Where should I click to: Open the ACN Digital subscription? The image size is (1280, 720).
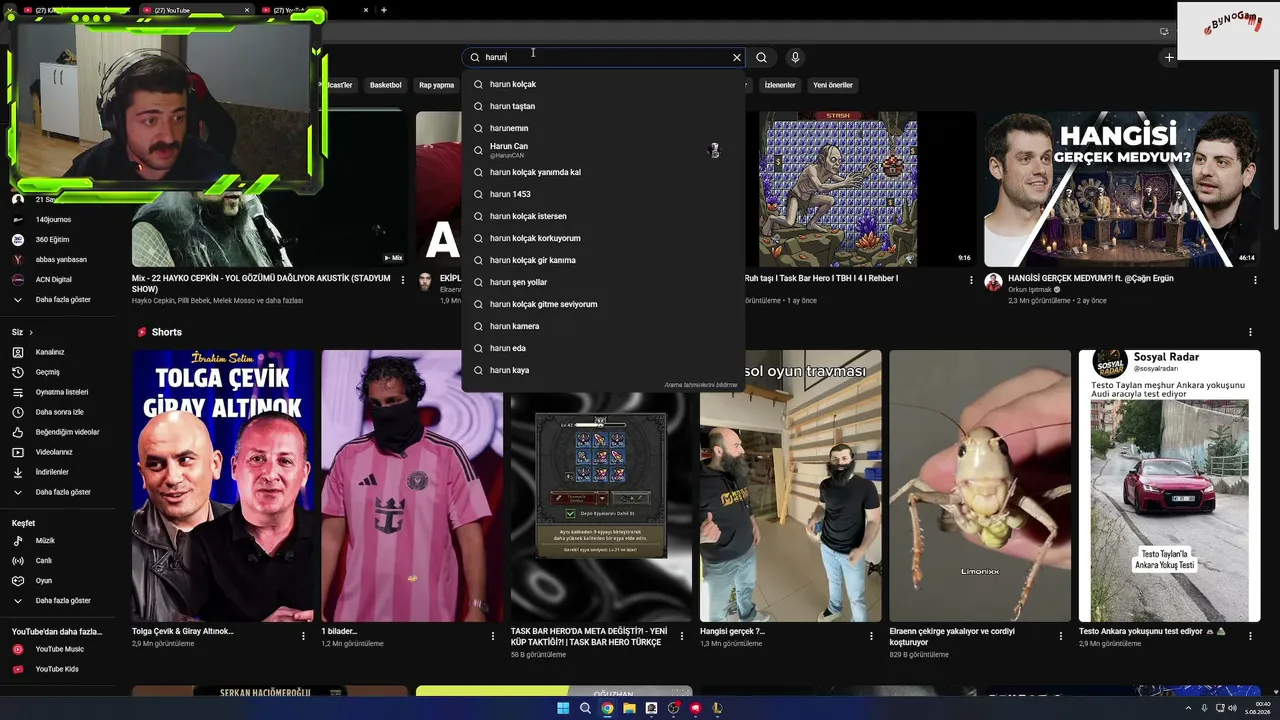coord(53,280)
